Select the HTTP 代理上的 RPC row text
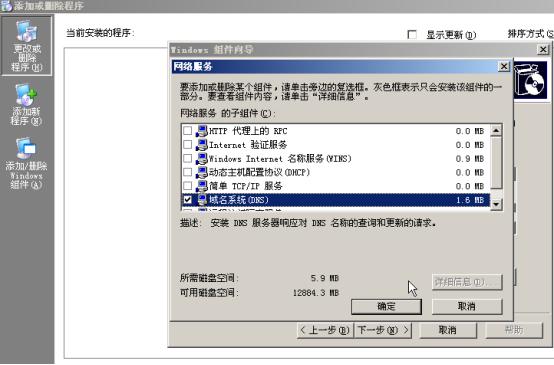This screenshot has height=365, width=554. (248, 131)
